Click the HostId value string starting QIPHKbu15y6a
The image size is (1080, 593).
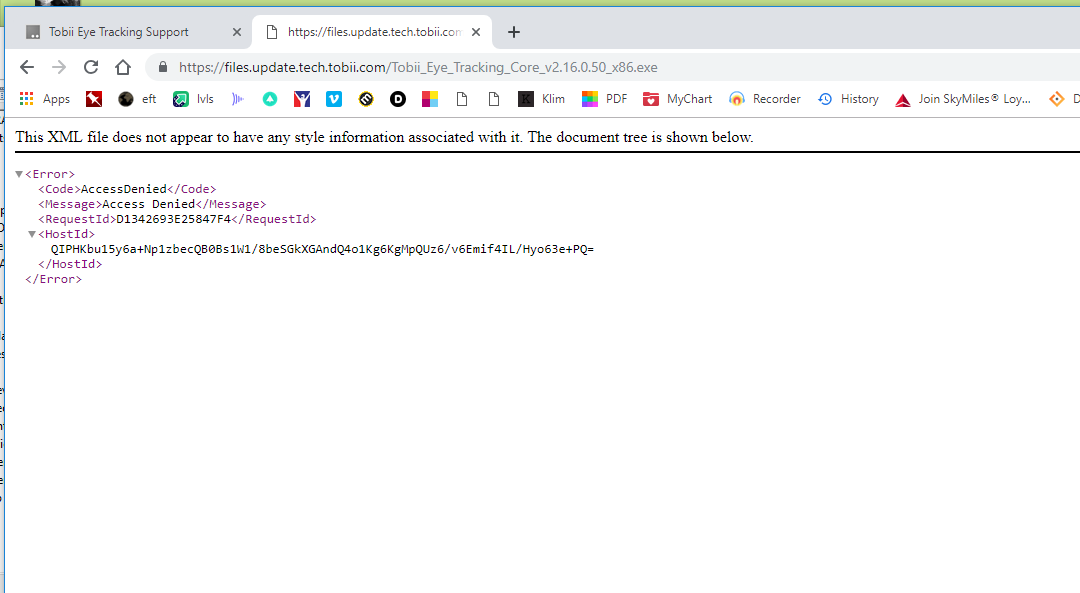point(322,249)
